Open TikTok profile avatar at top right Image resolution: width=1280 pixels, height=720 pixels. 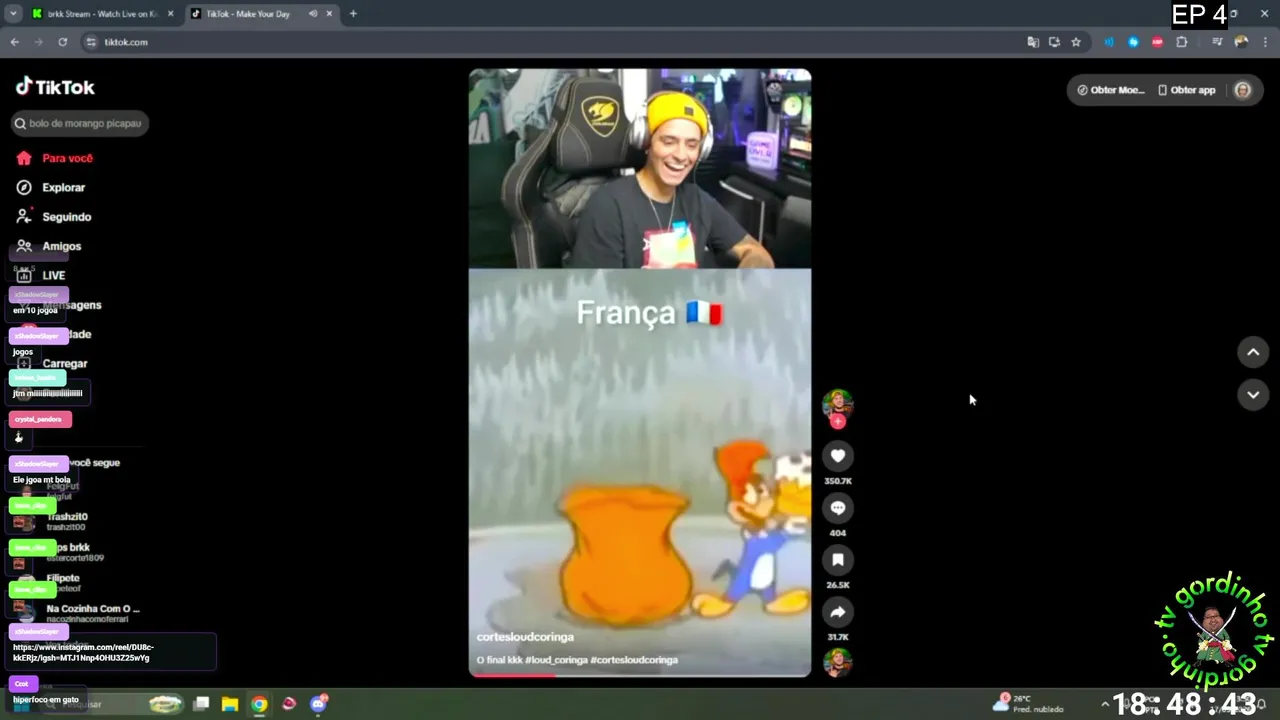coord(1243,90)
